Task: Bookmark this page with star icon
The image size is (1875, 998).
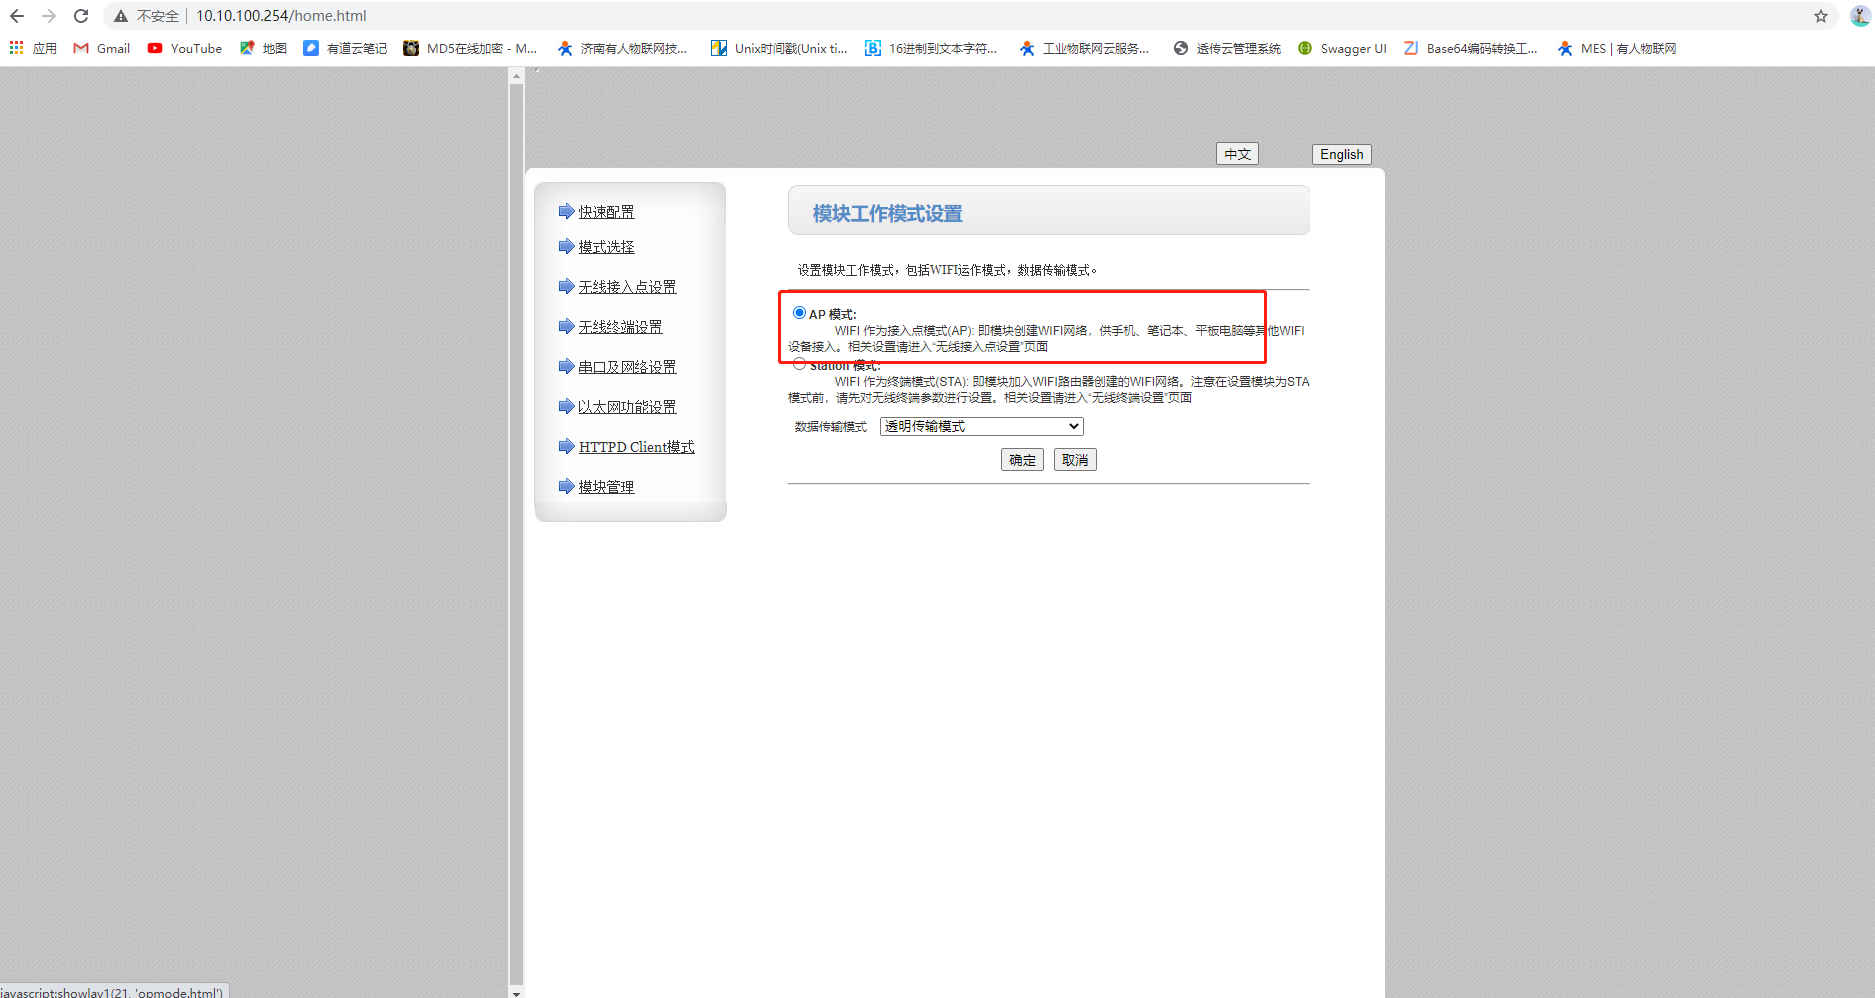Action: [x=1820, y=16]
